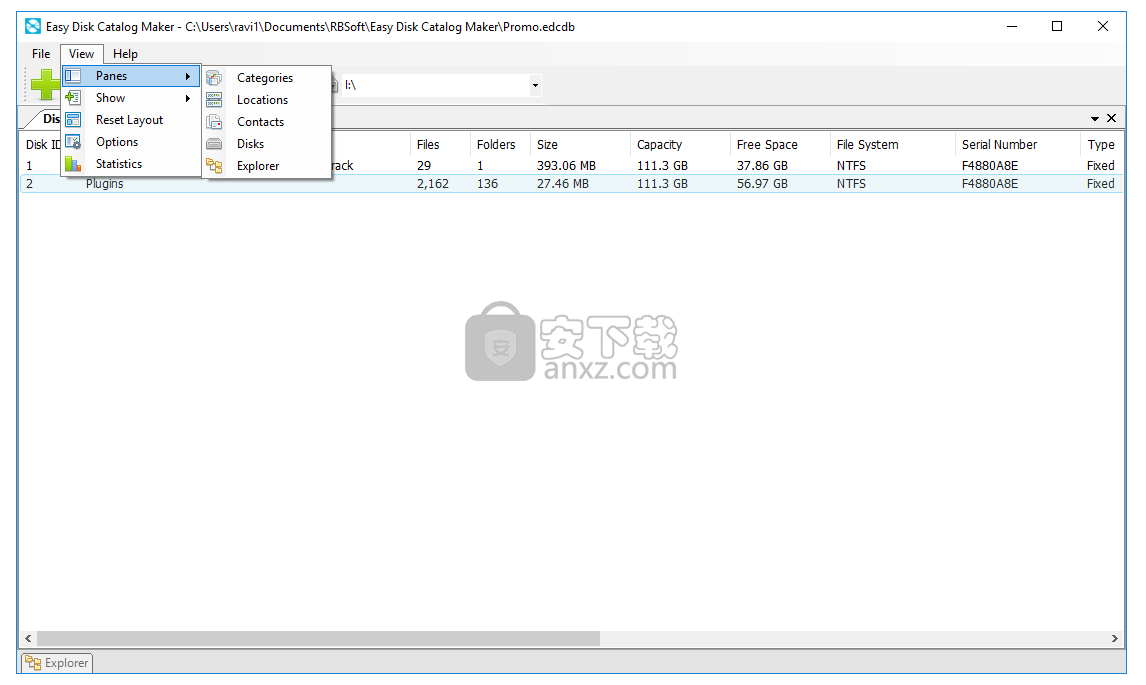Click the 27.46 MB size cell
This screenshot has width=1146, height=685.
point(563,184)
